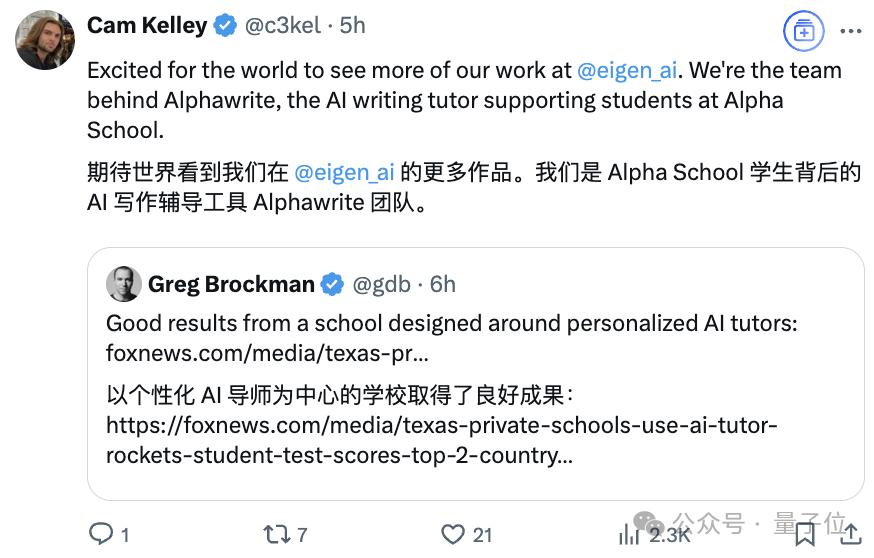Repost the tweet using the retweet icon
The width and height of the screenshot is (874, 558).
(x=275, y=534)
